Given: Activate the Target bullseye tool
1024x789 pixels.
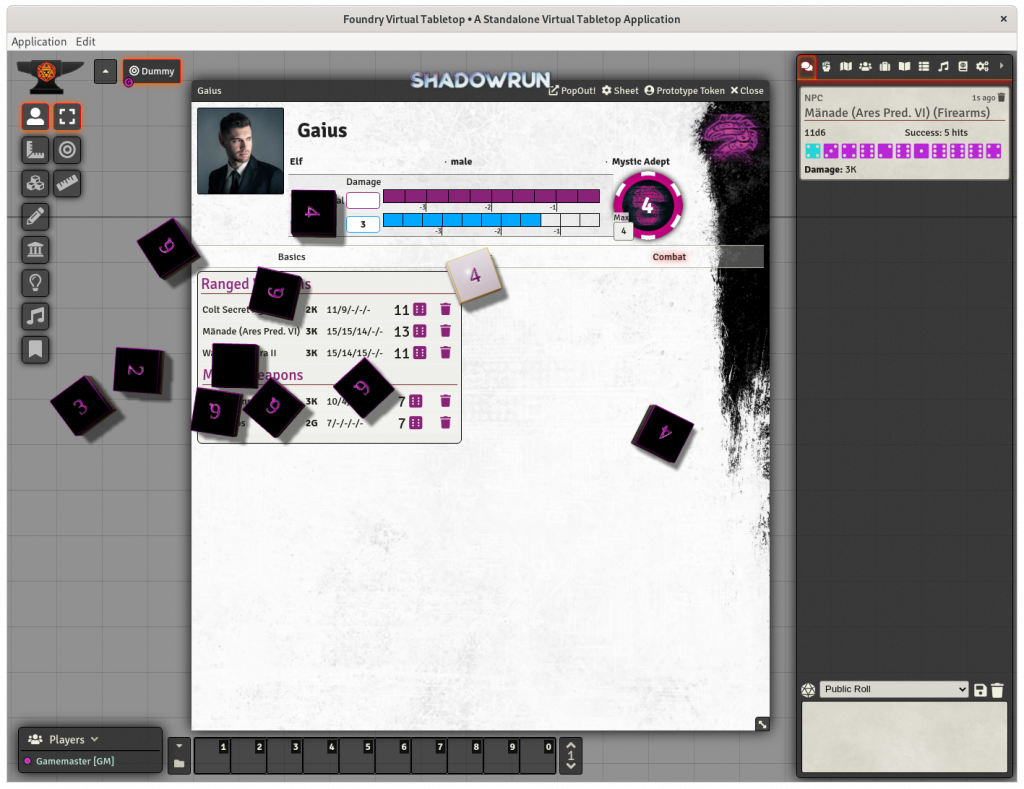Looking at the screenshot, I should [67, 150].
